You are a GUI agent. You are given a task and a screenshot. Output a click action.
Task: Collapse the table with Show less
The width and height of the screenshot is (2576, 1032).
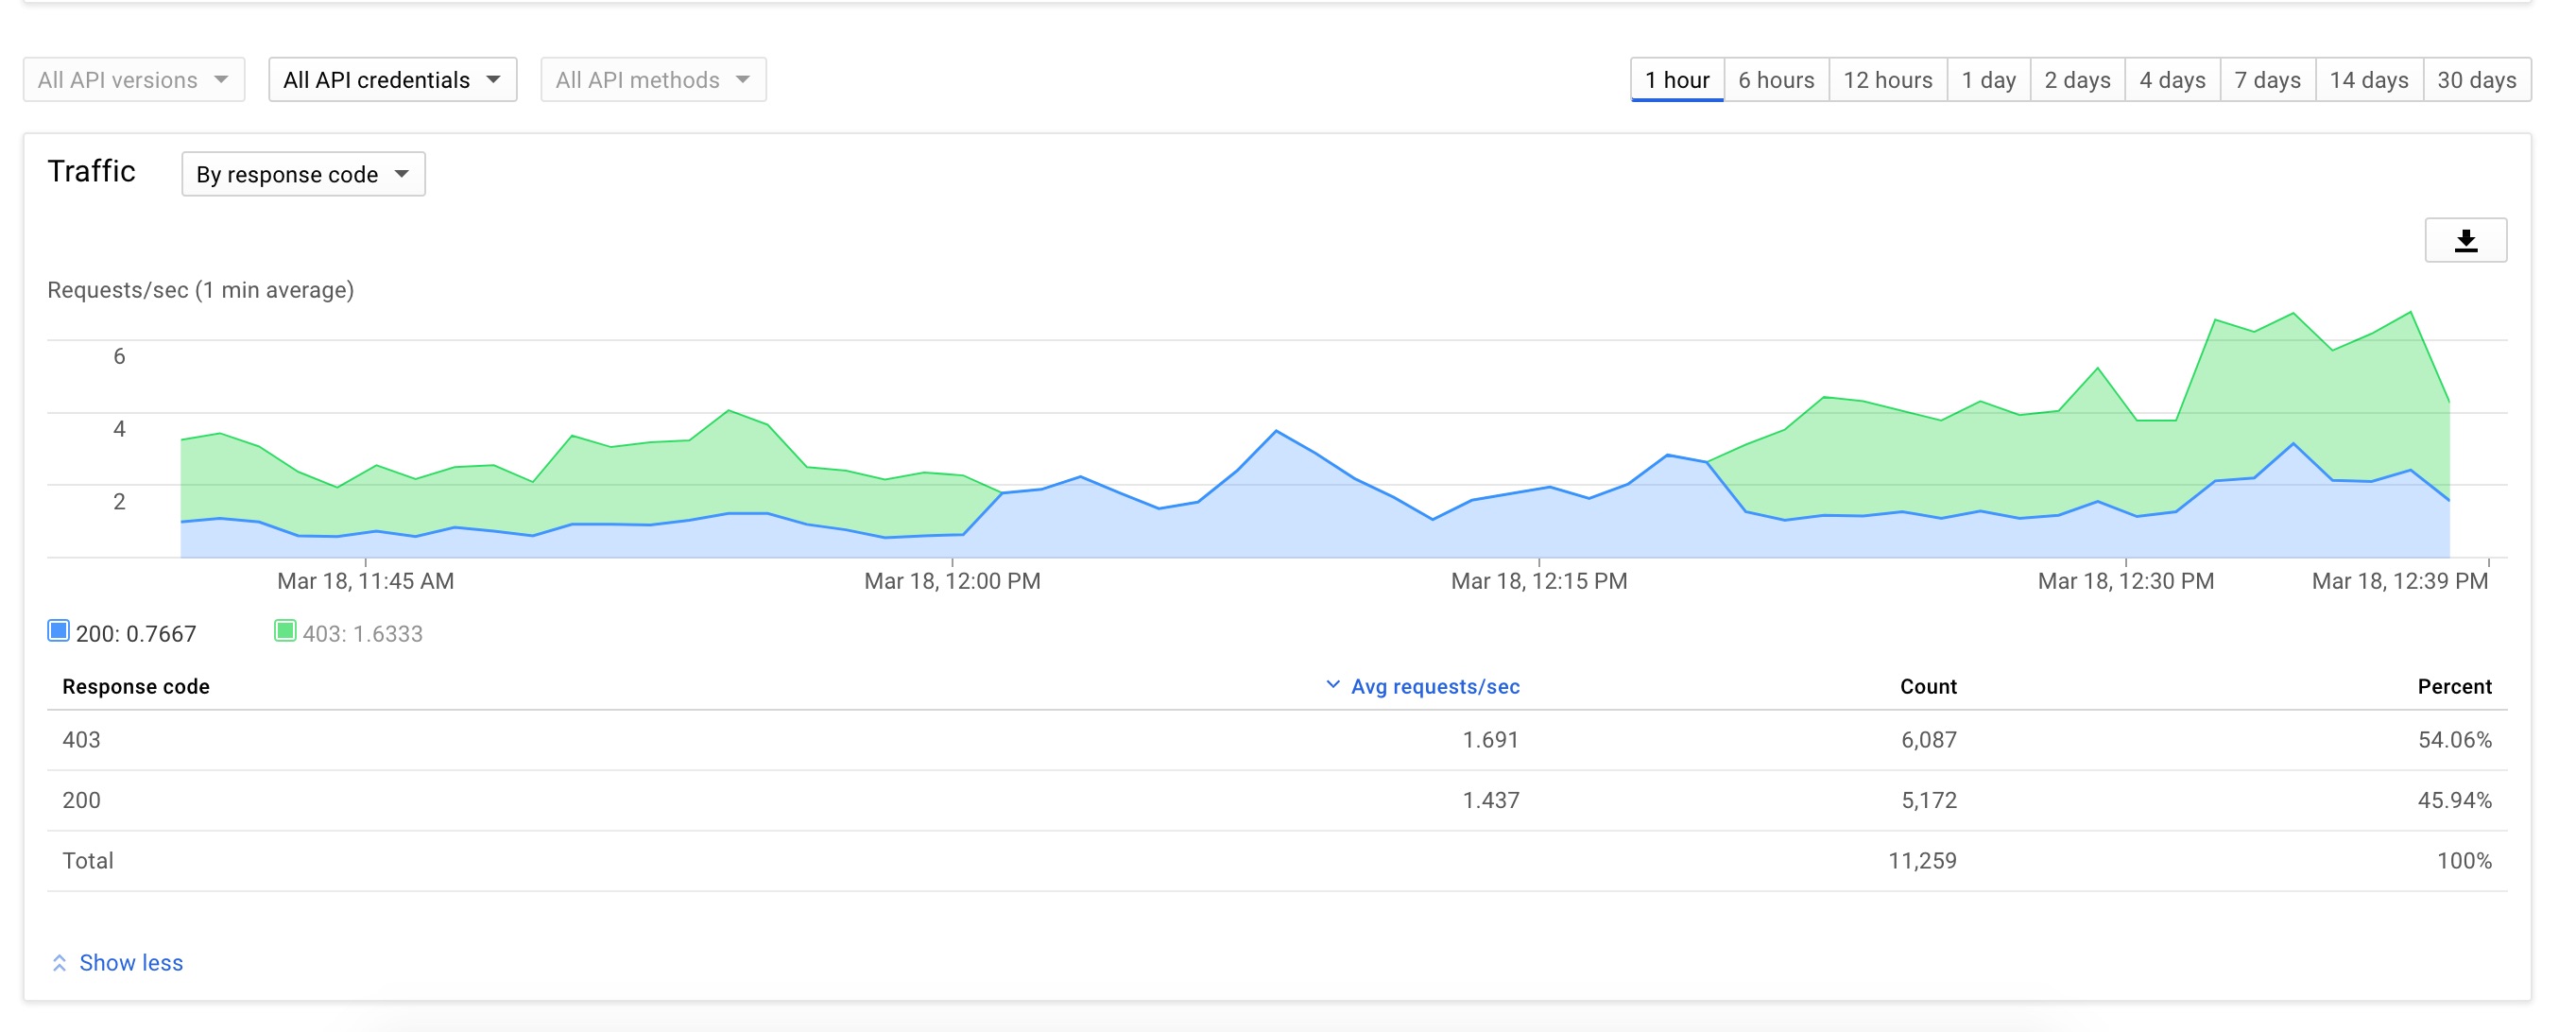(117, 963)
